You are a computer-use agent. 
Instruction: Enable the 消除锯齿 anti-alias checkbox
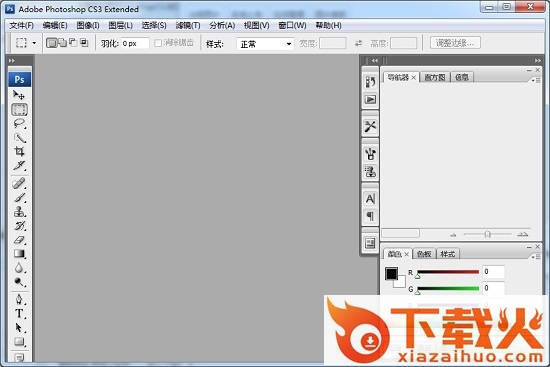point(158,43)
